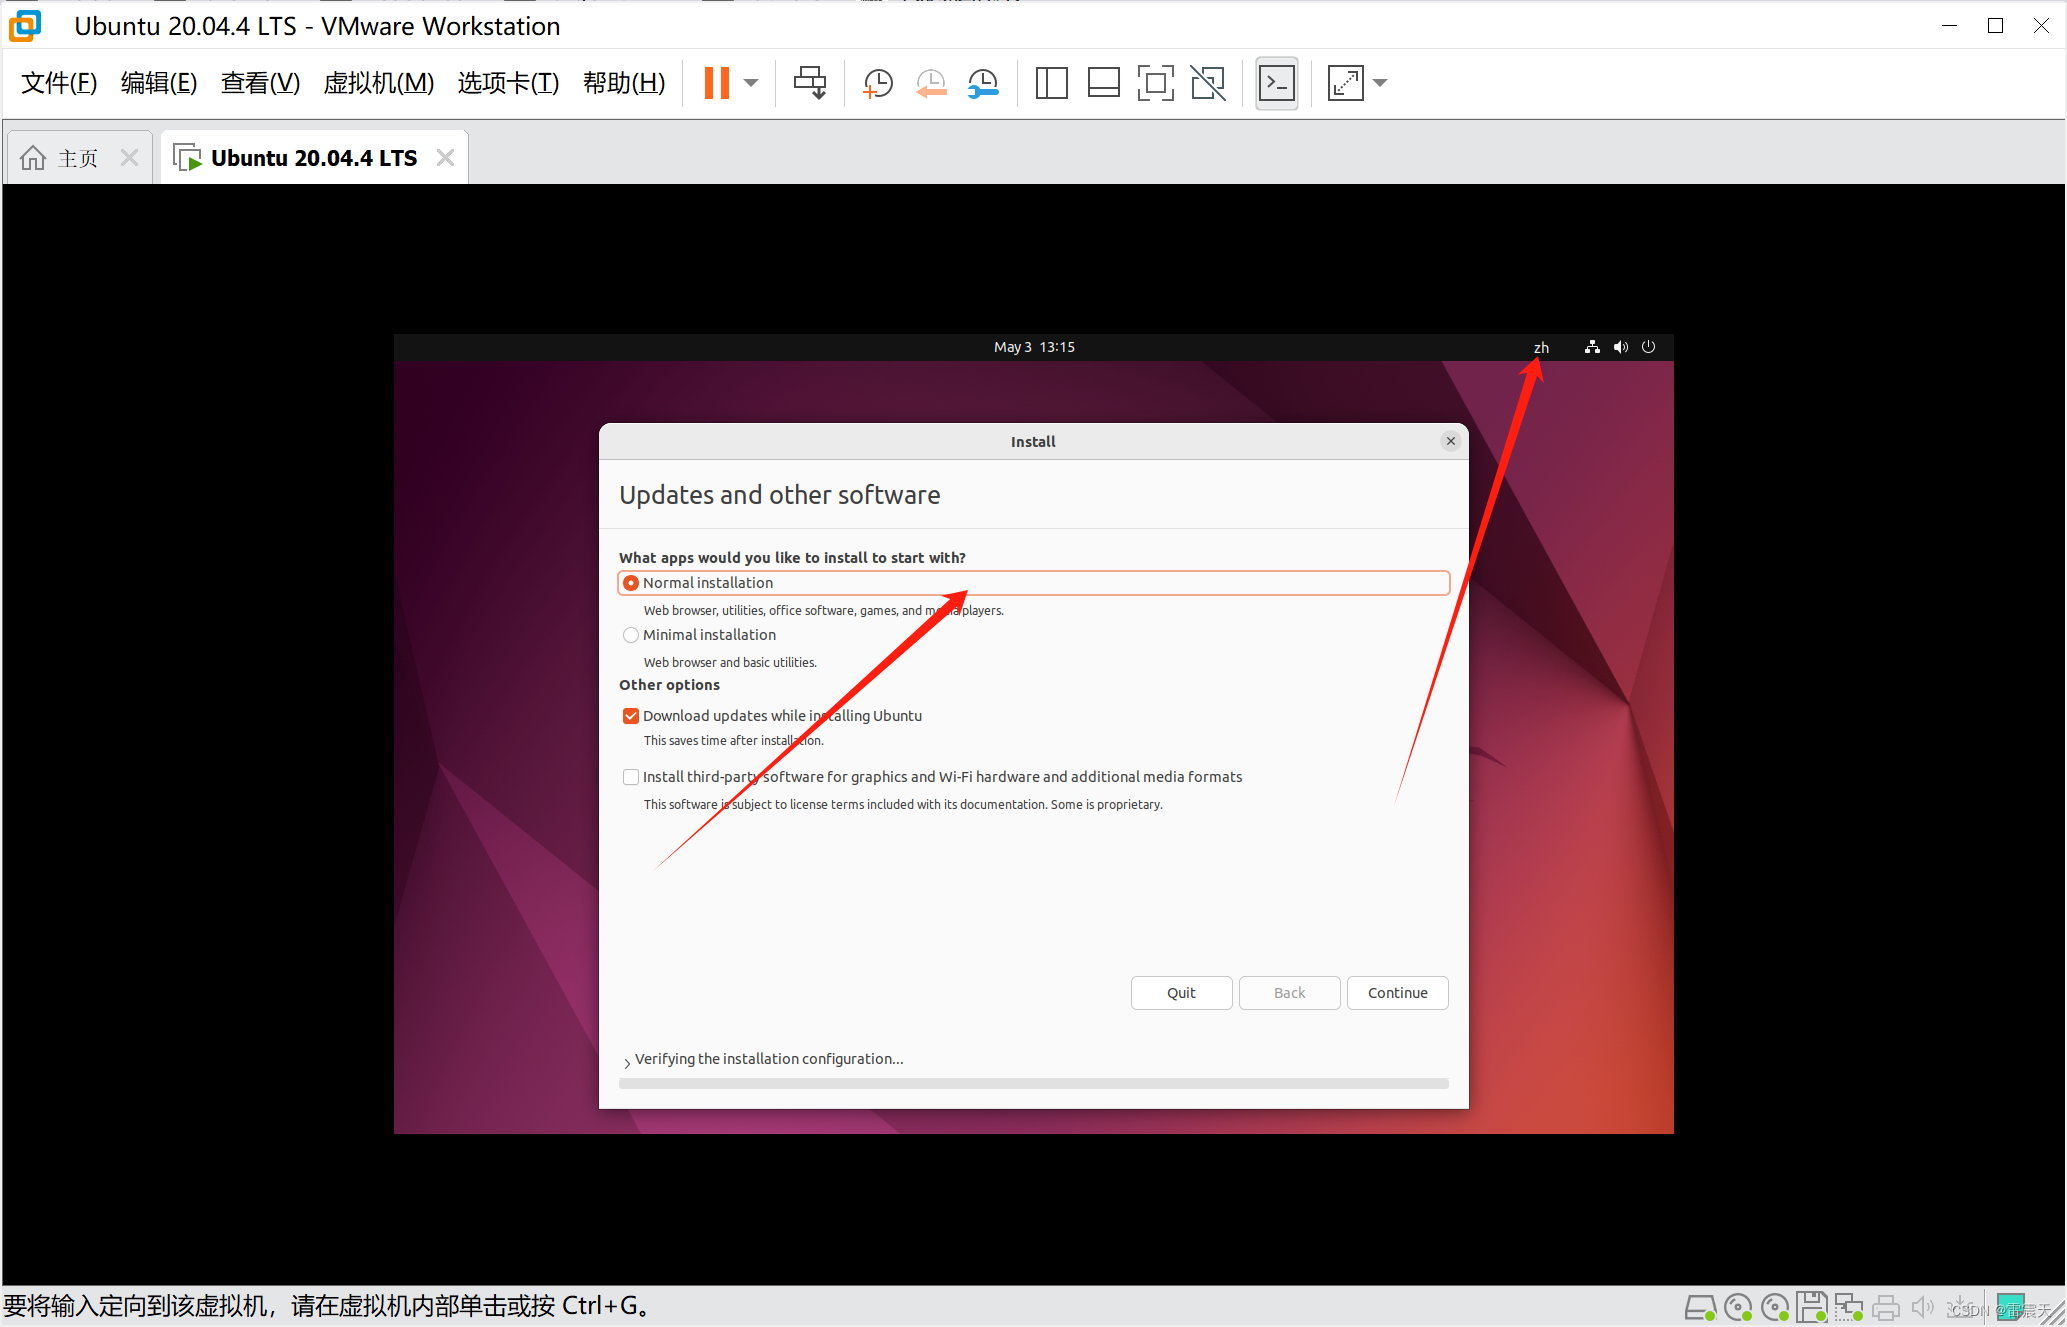Click the floppy drive status icon
Screen dimensions: 2067x1327
[x=1812, y=1307]
